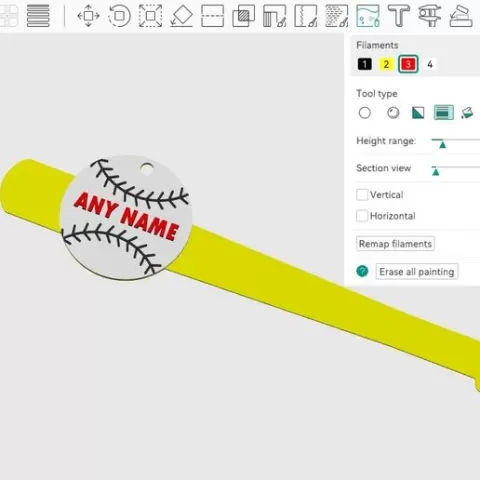Open the help question mark icon
Image resolution: width=480 pixels, height=480 pixels.
tap(362, 271)
